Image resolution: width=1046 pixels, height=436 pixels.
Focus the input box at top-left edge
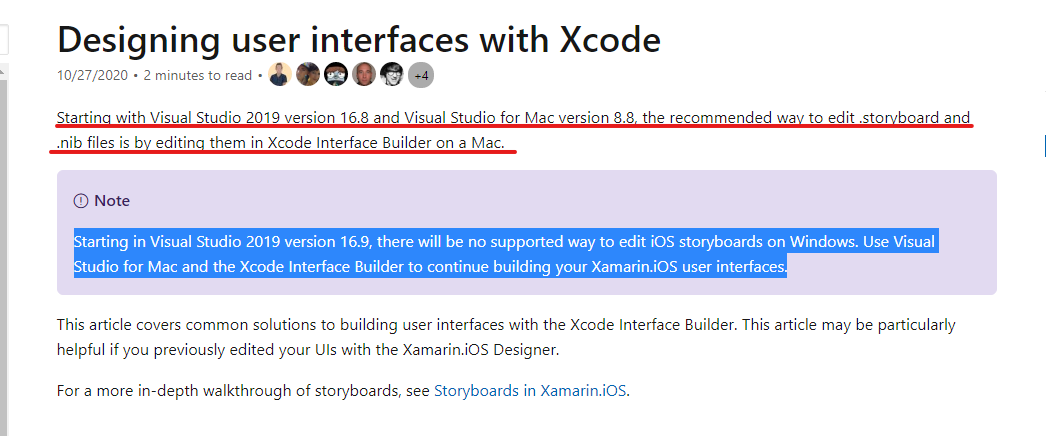click(x=4, y=40)
